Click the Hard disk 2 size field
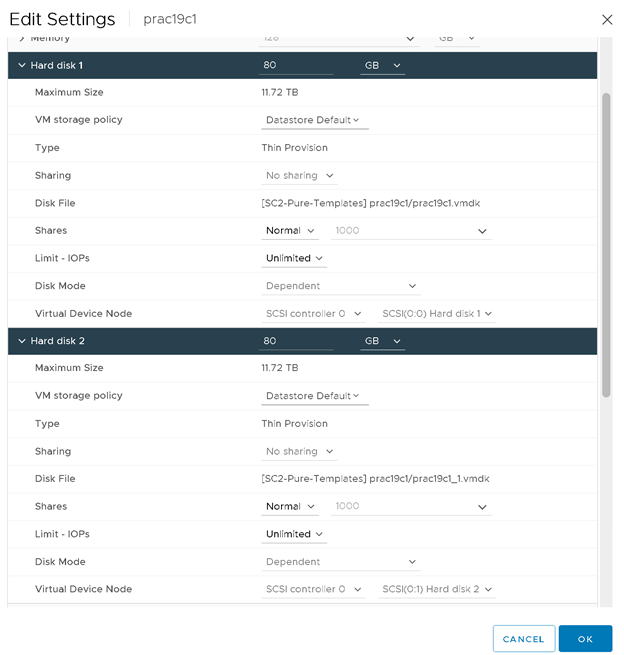Viewport: 624px width, 655px height. click(x=296, y=341)
